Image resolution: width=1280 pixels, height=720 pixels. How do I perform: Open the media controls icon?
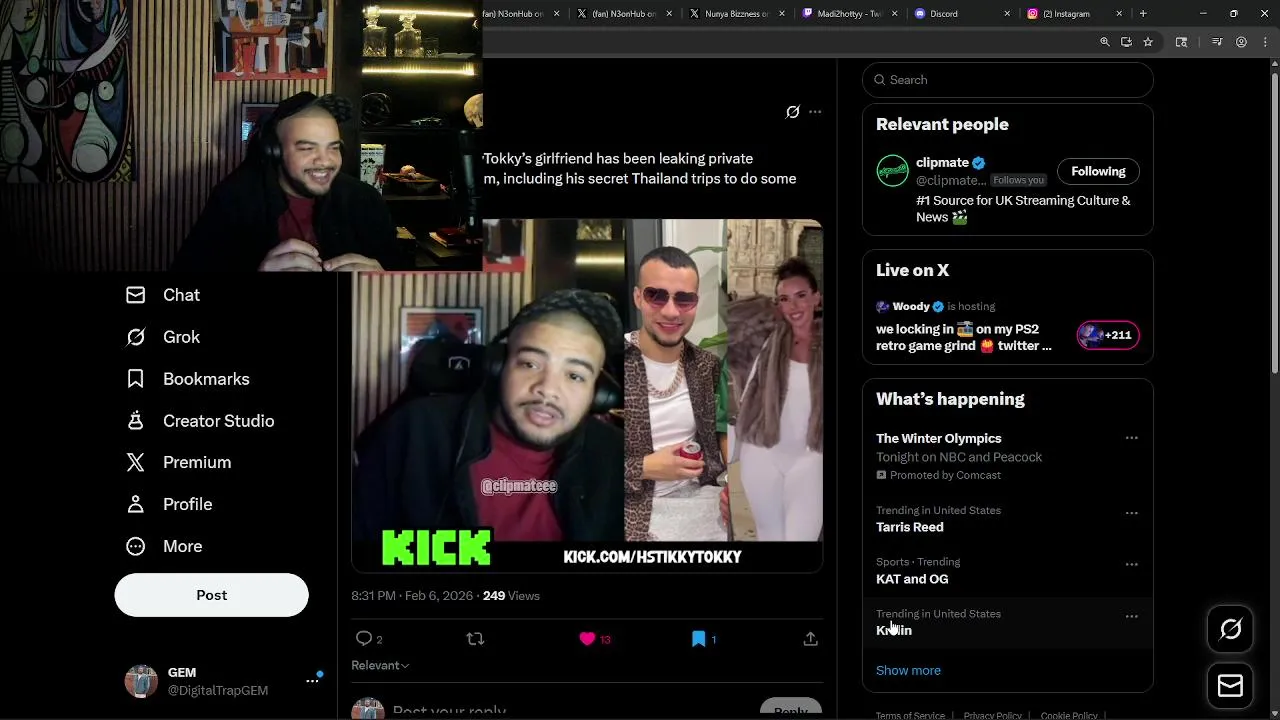pyautogui.click(x=1217, y=42)
